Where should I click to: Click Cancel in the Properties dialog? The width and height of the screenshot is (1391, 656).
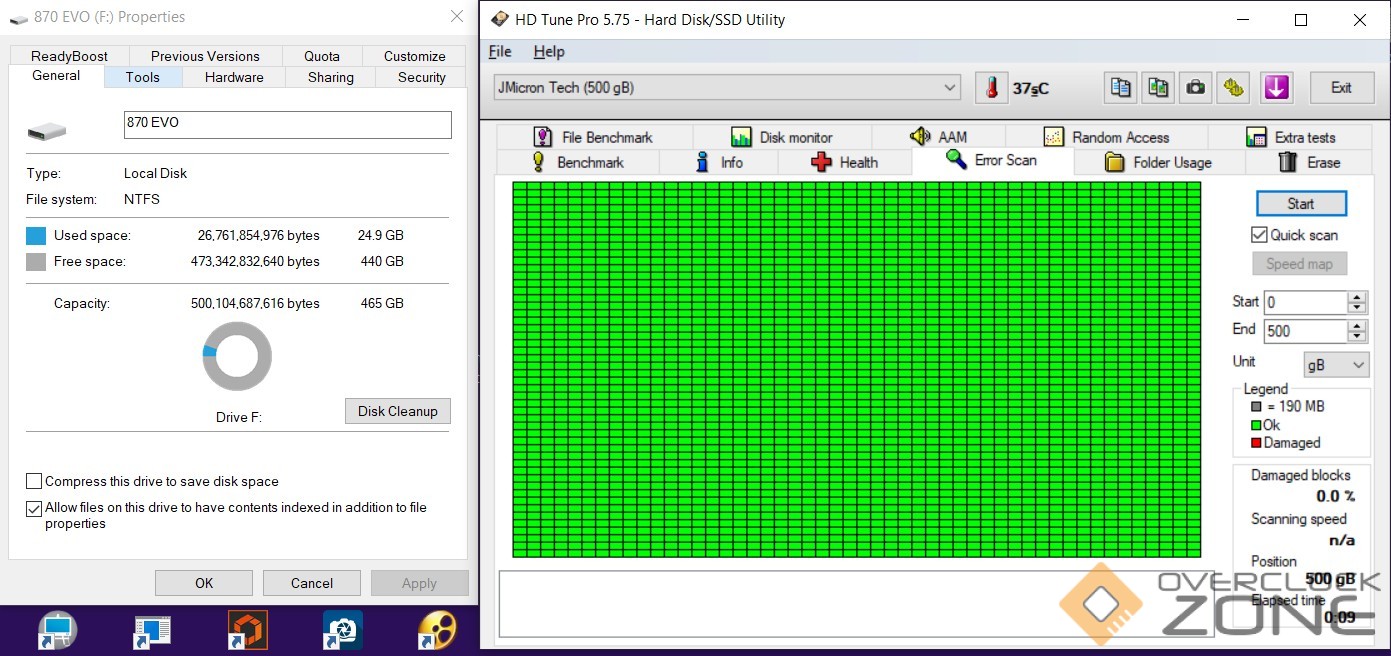pyautogui.click(x=312, y=583)
